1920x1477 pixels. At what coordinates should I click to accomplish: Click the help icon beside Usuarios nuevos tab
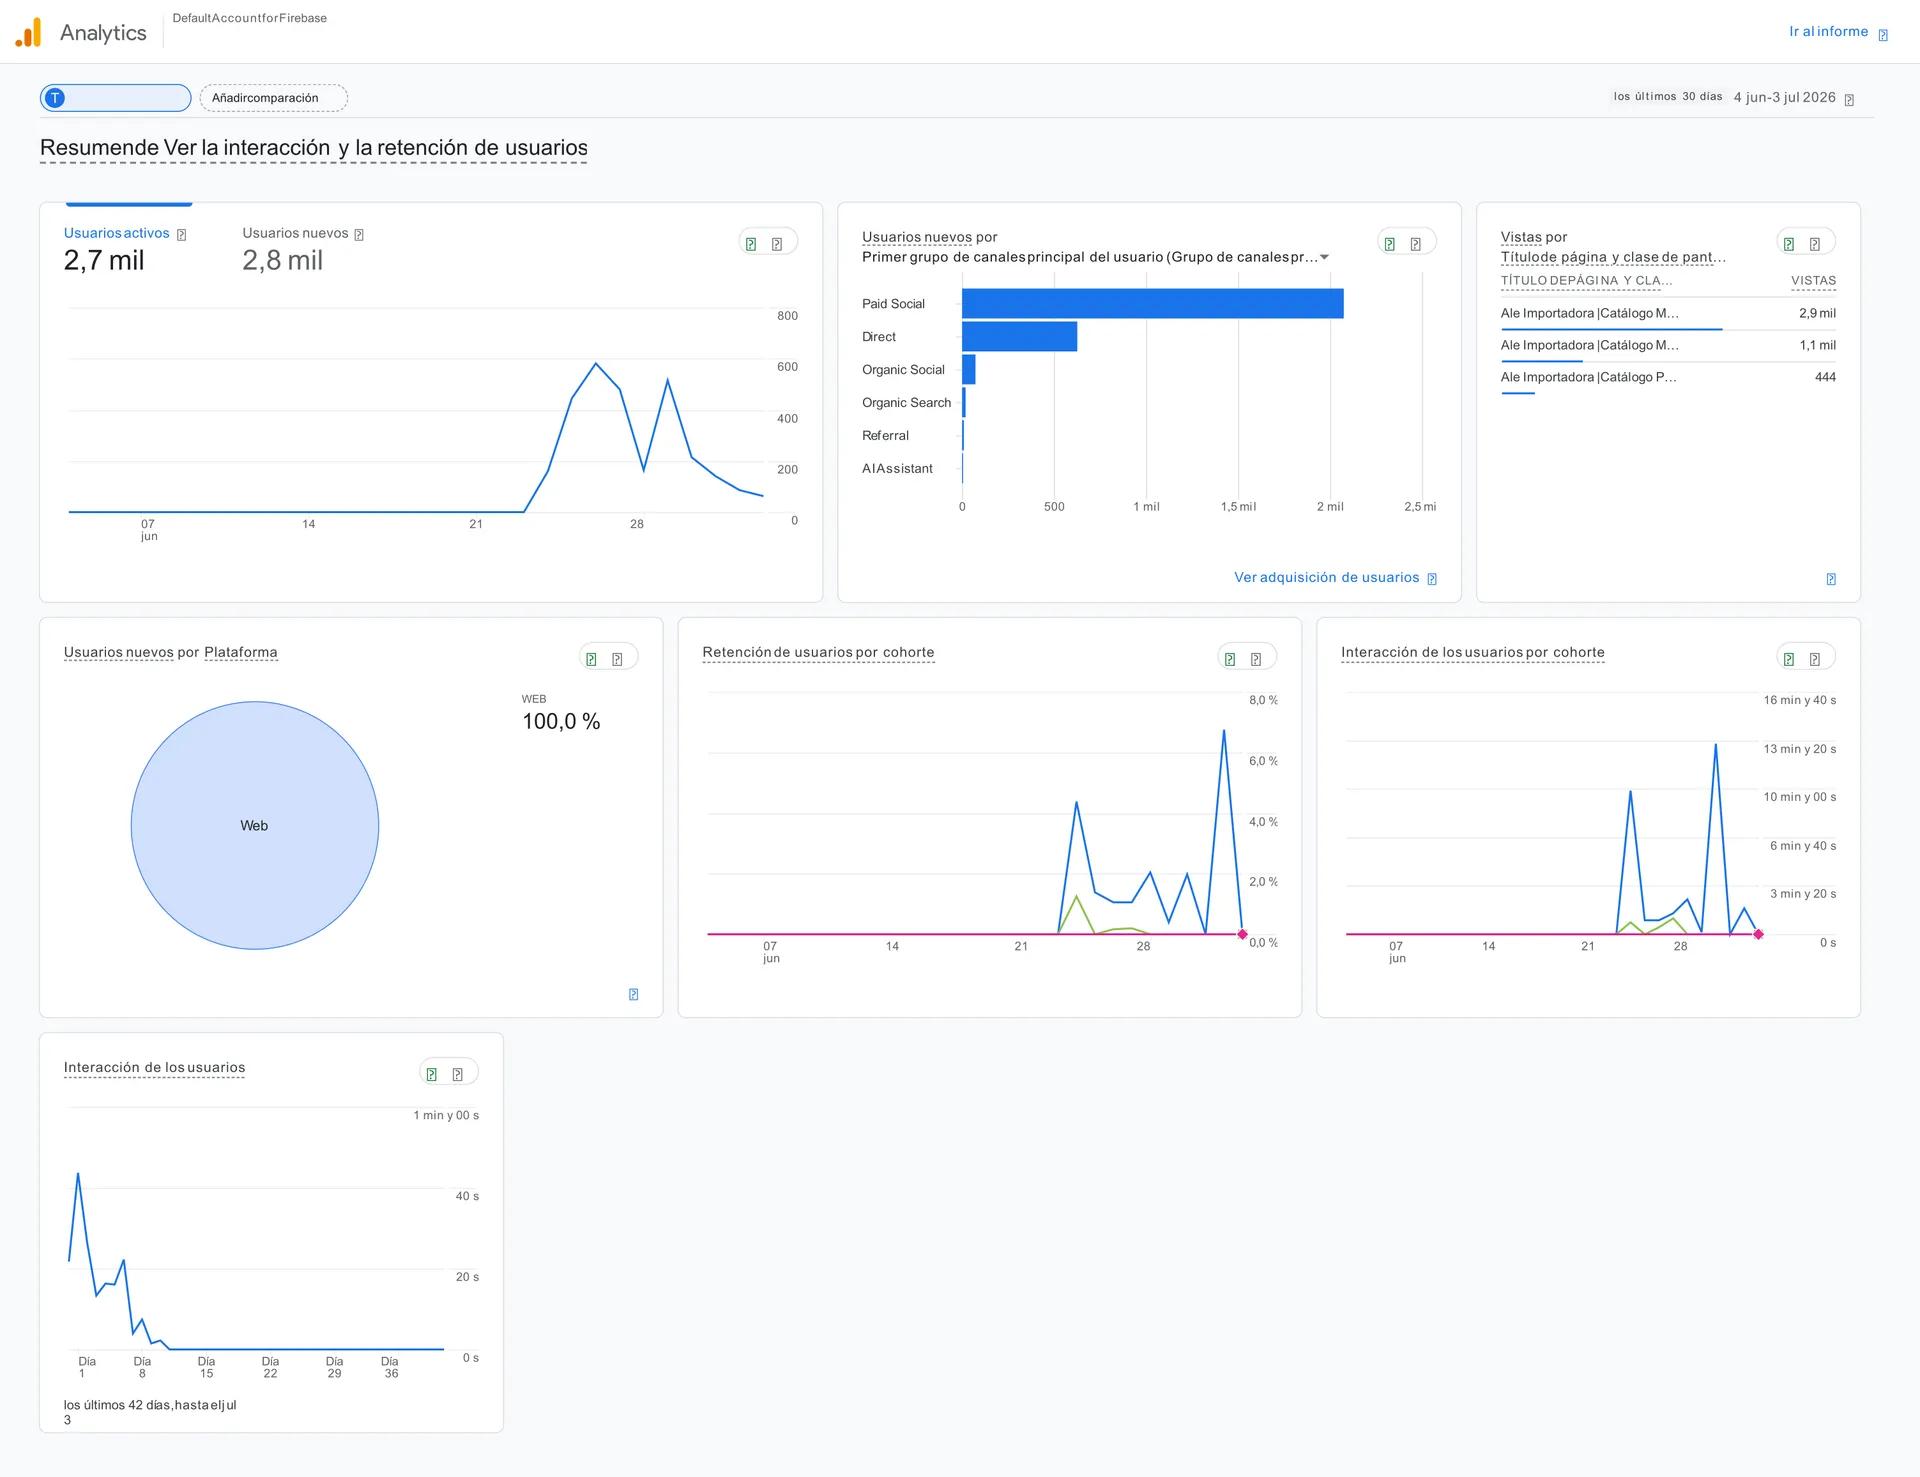click(359, 235)
